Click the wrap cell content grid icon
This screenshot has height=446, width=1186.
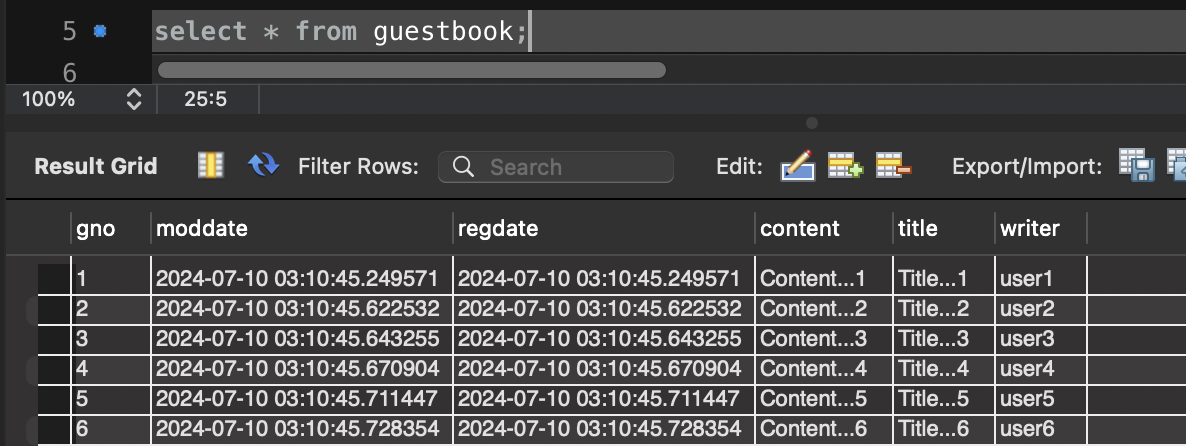click(210, 165)
